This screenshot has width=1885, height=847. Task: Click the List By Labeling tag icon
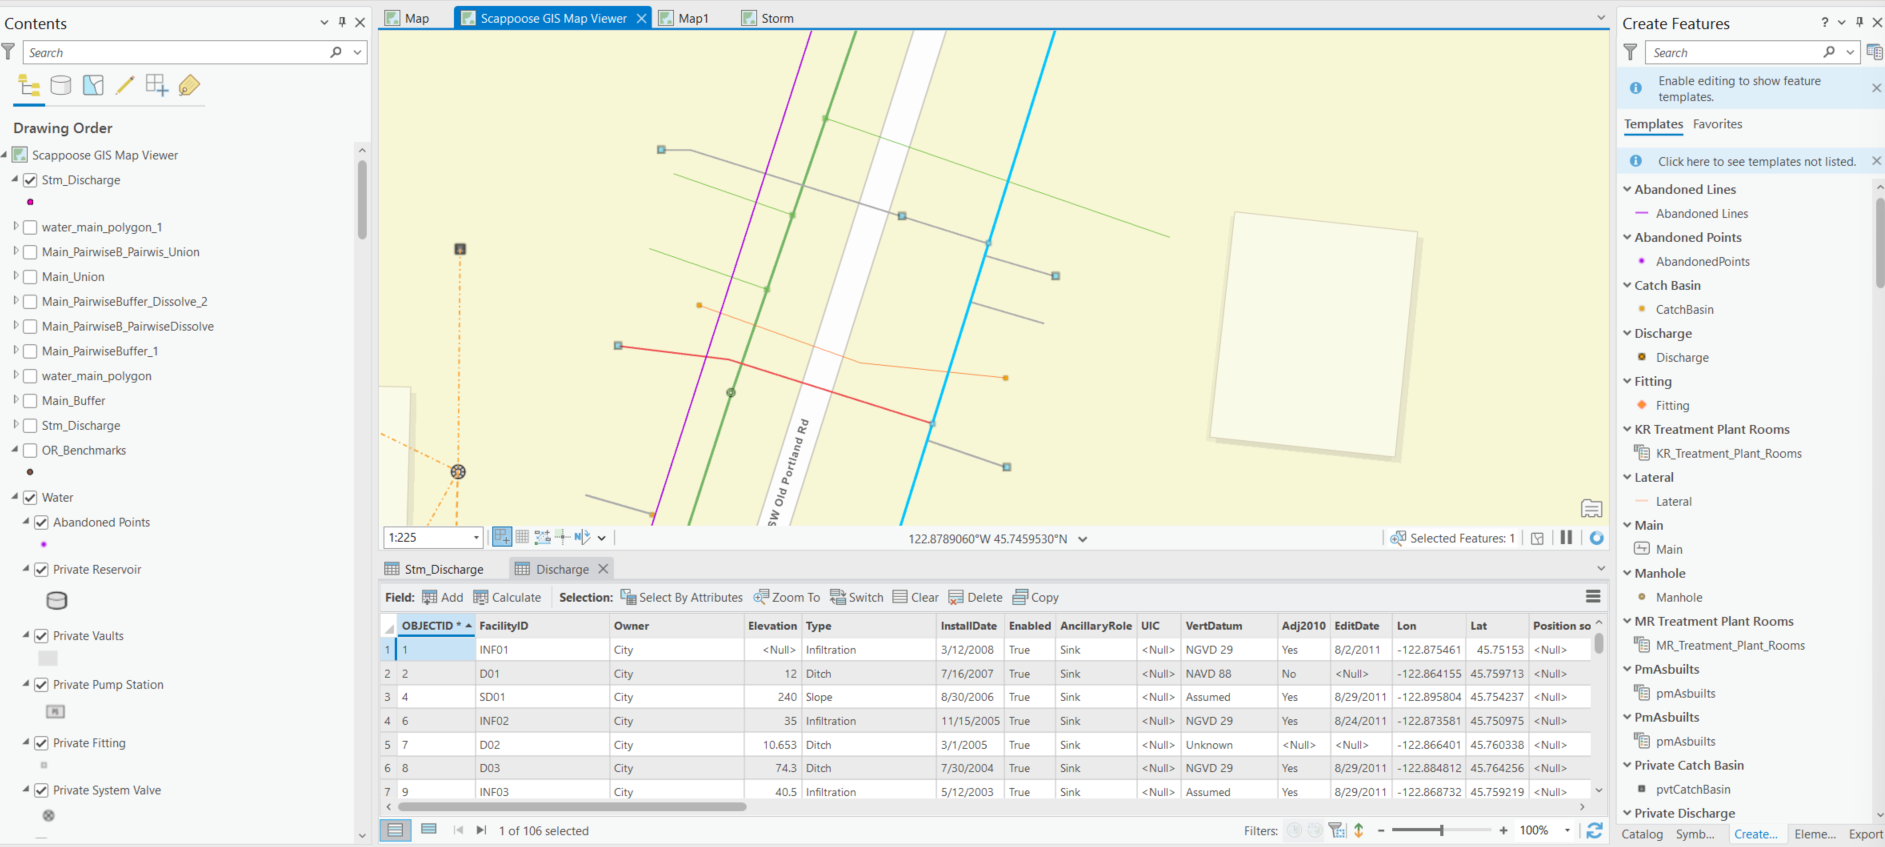tap(189, 86)
